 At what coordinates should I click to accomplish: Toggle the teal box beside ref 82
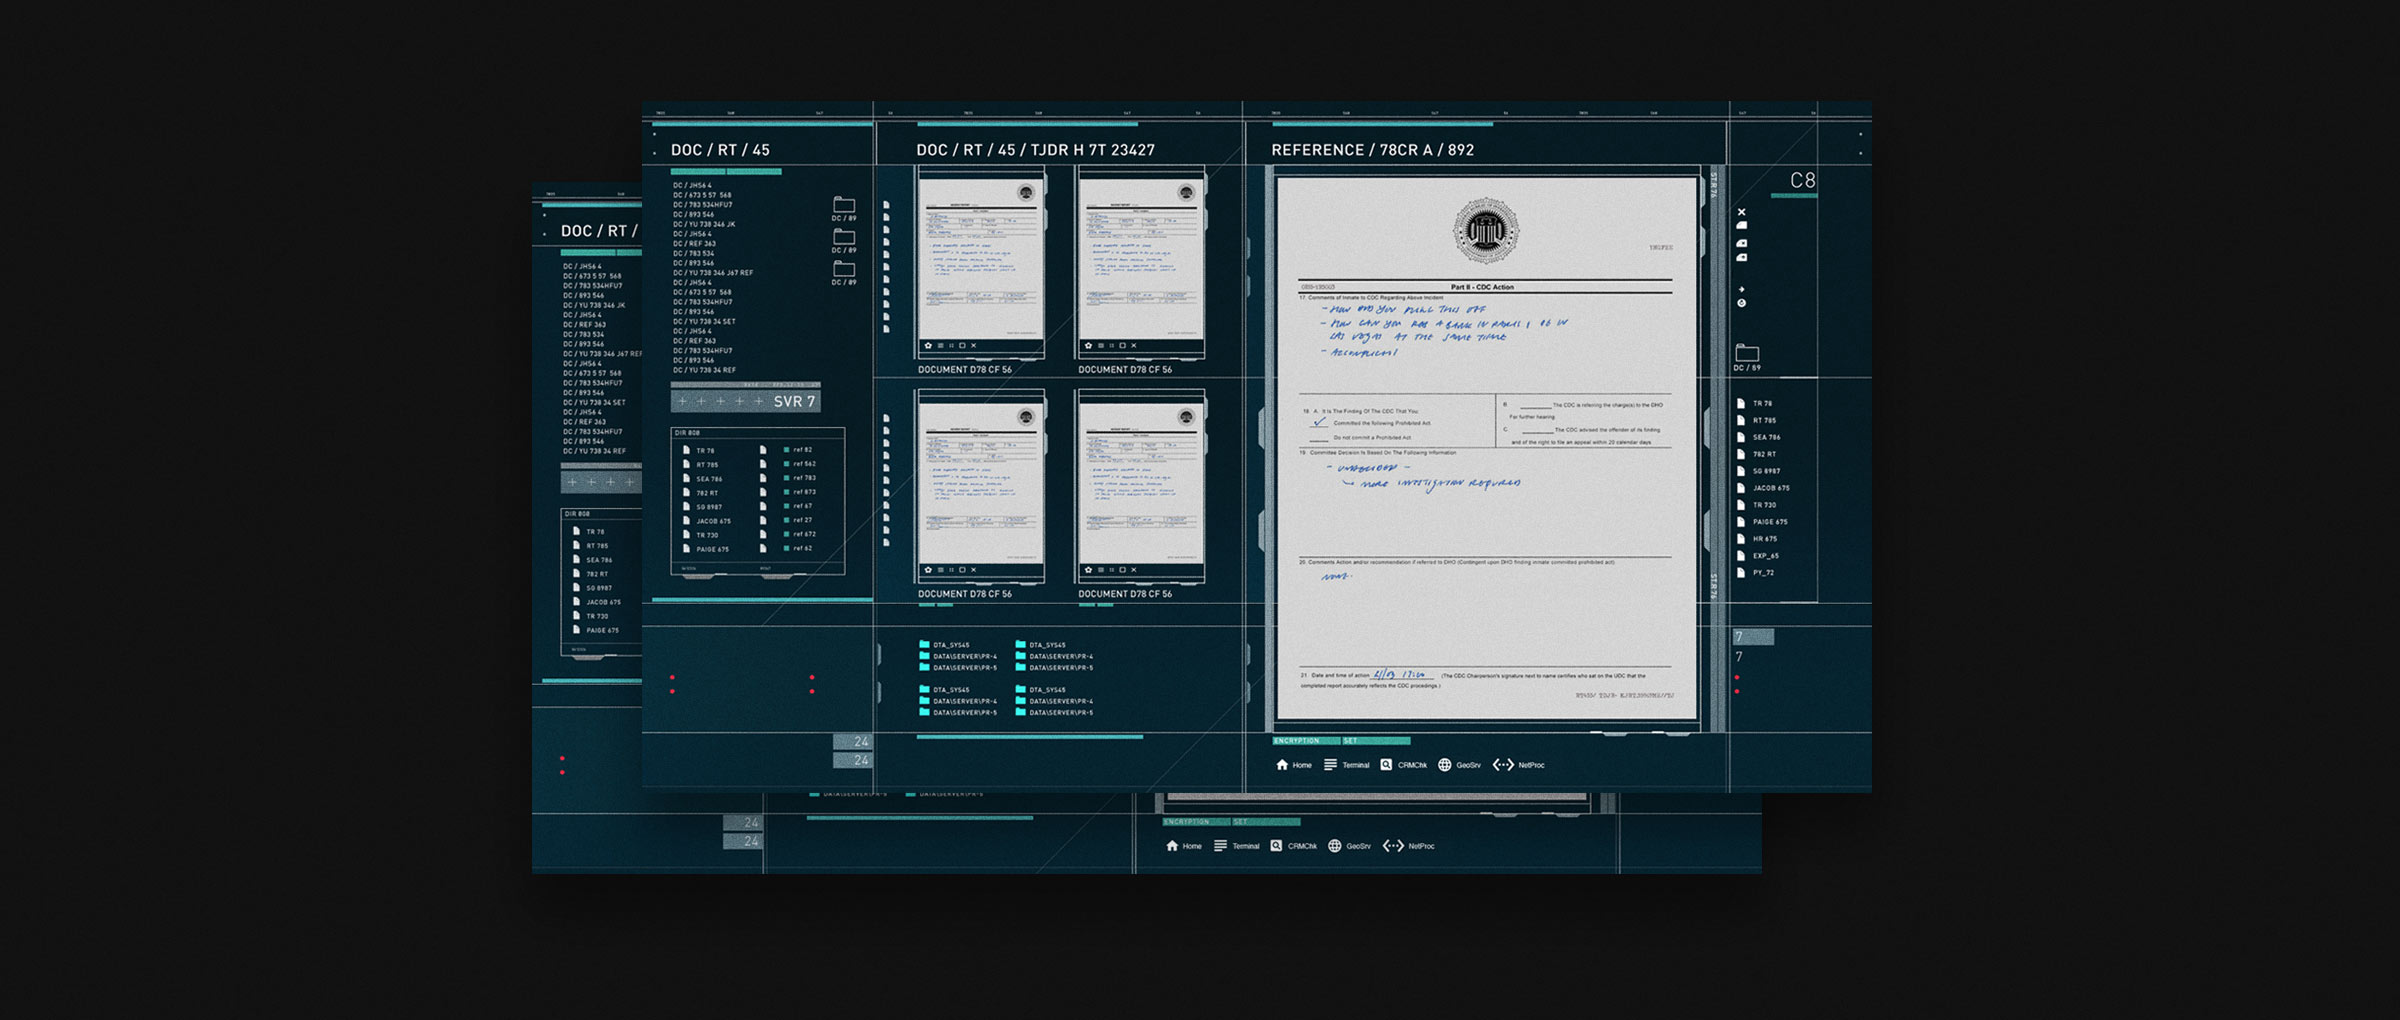pyautogui.click(x=787, y=450)
